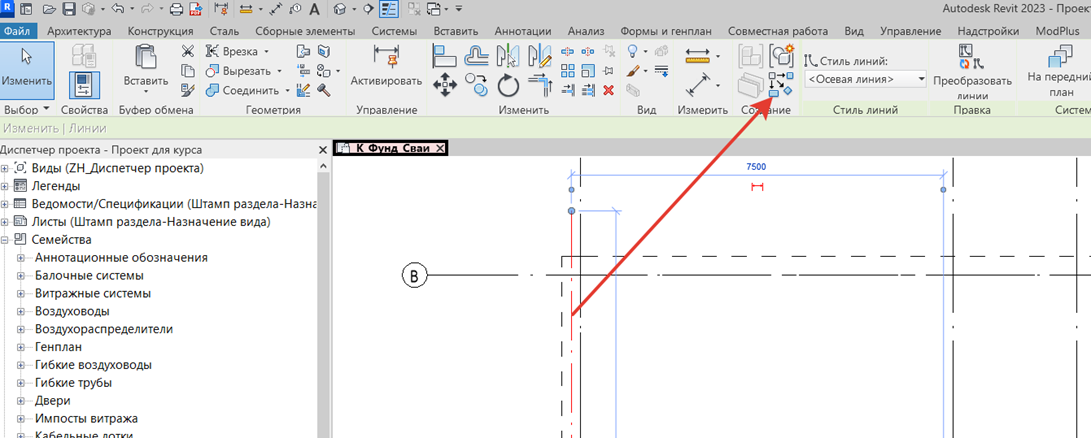Select the Offset tool icon
1091x438 pixels.
[x=476, y=56]
